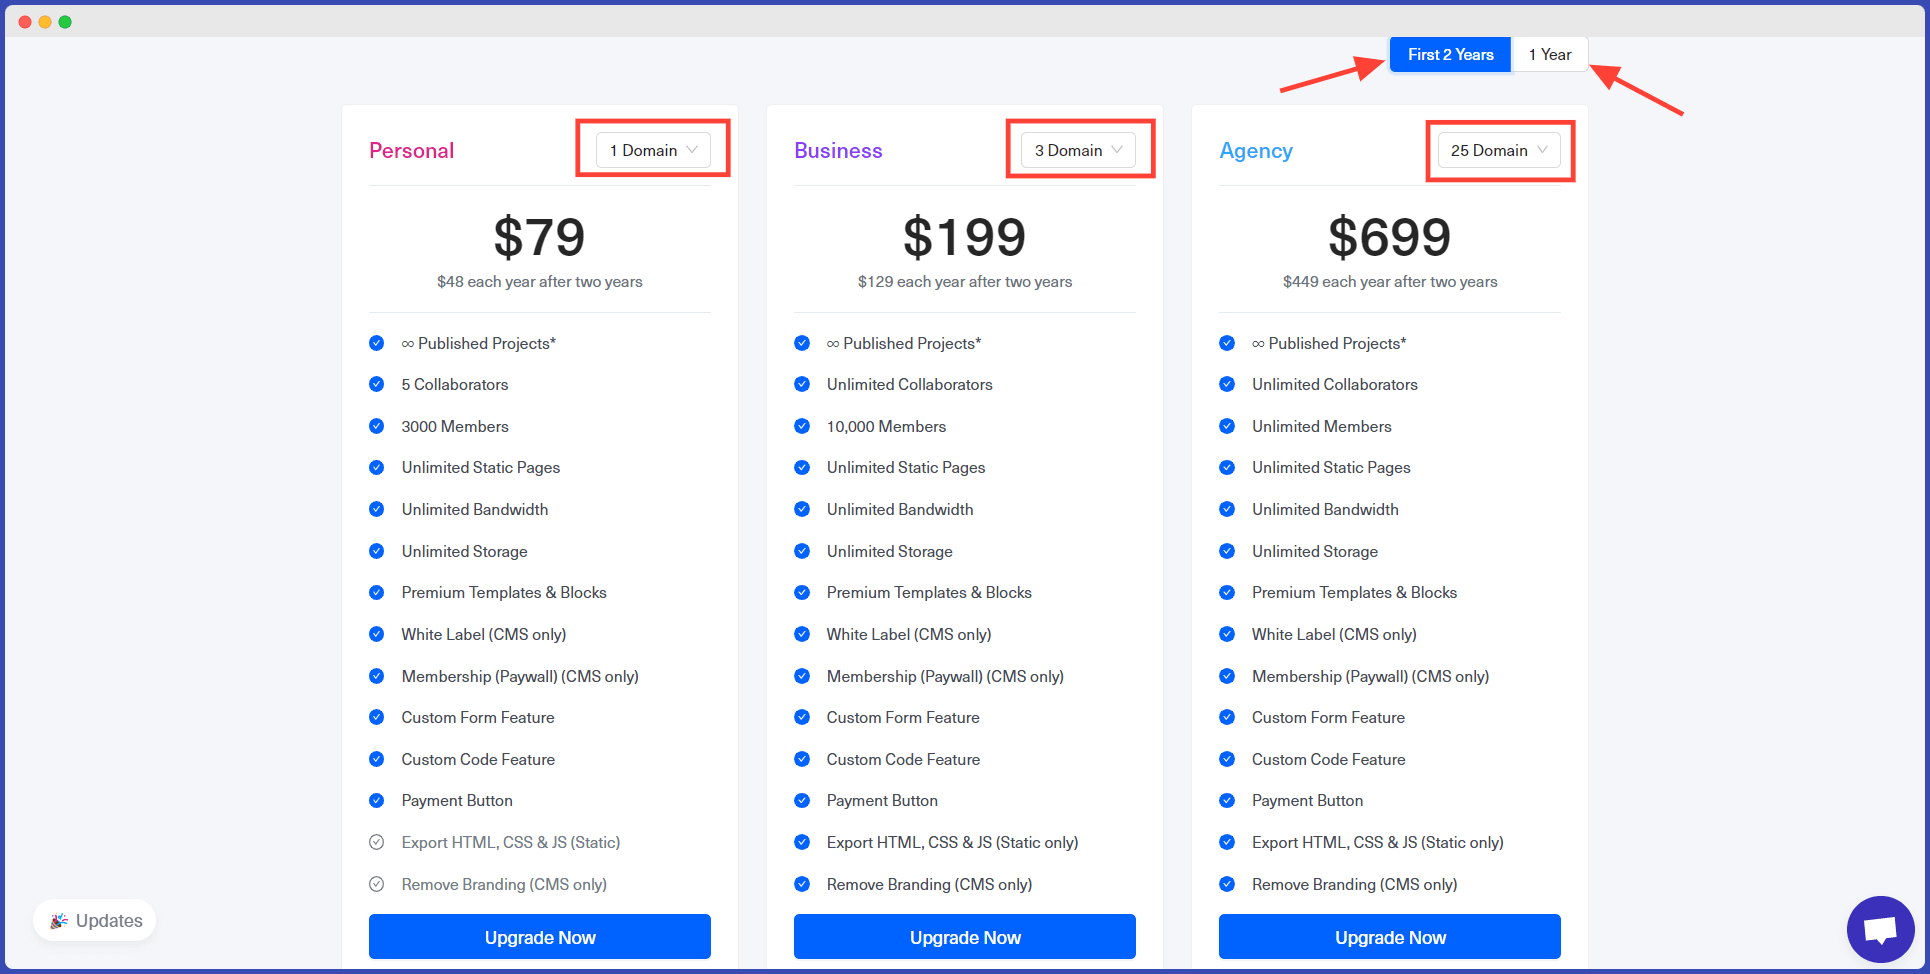Click the checkmark beside Unlimited Bandwidth in Business
This screenshot has width=1930, height=974.
tap(802, 509)
